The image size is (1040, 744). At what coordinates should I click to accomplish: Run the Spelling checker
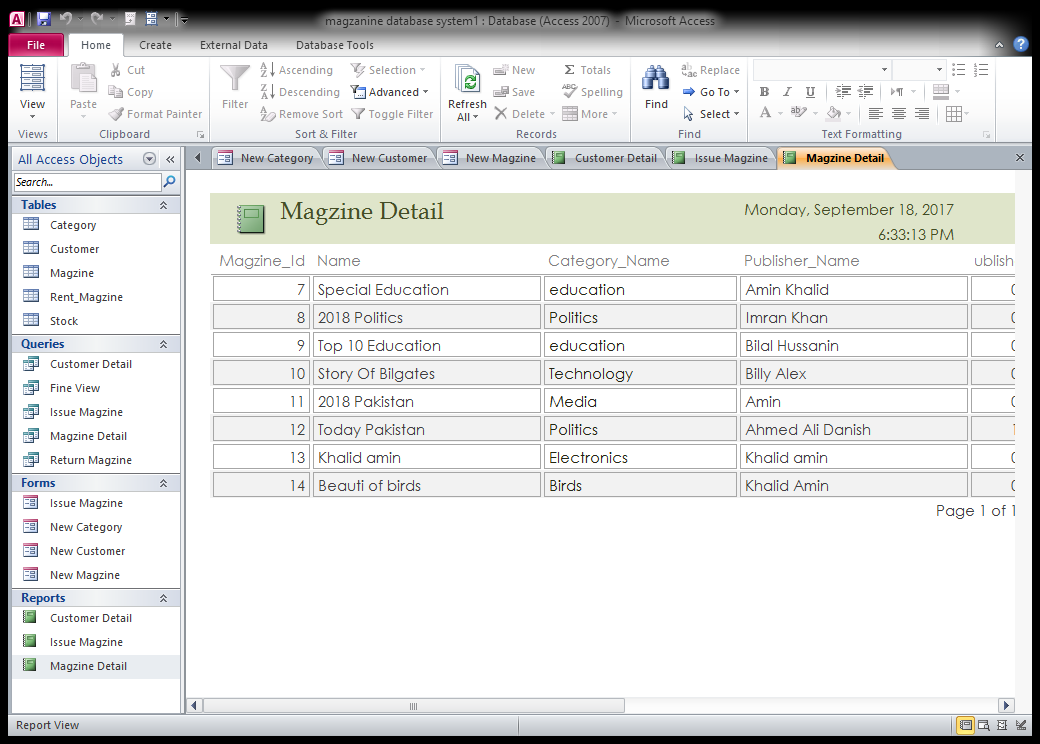click(592, 91)
